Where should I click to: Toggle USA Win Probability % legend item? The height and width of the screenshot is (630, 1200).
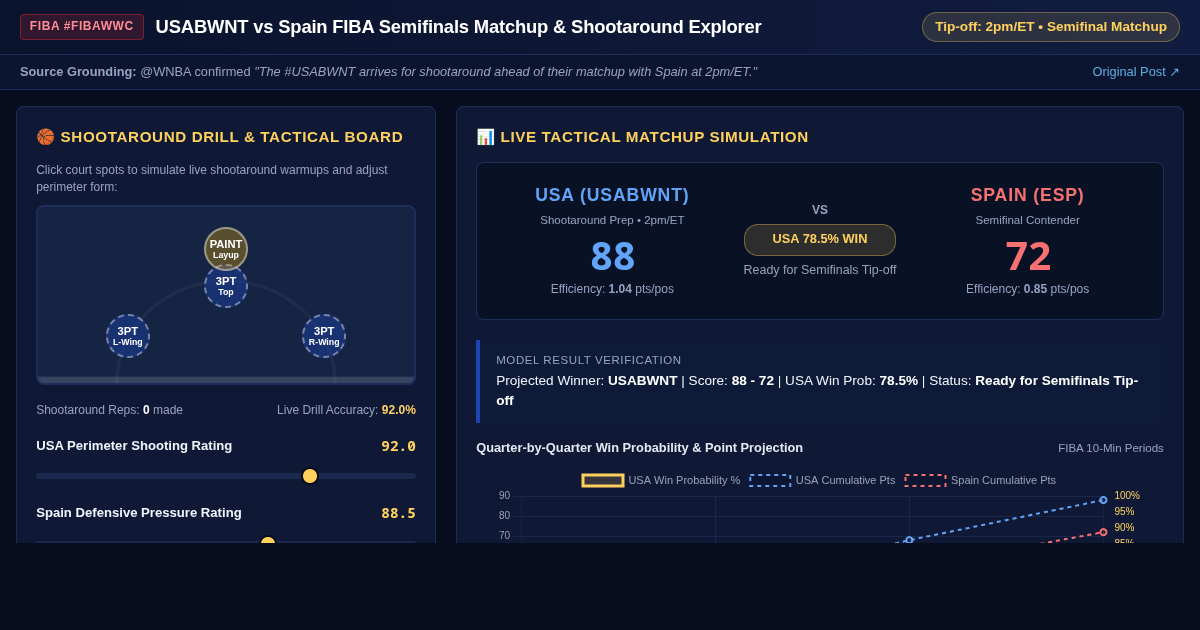click(x=661, y=480)
